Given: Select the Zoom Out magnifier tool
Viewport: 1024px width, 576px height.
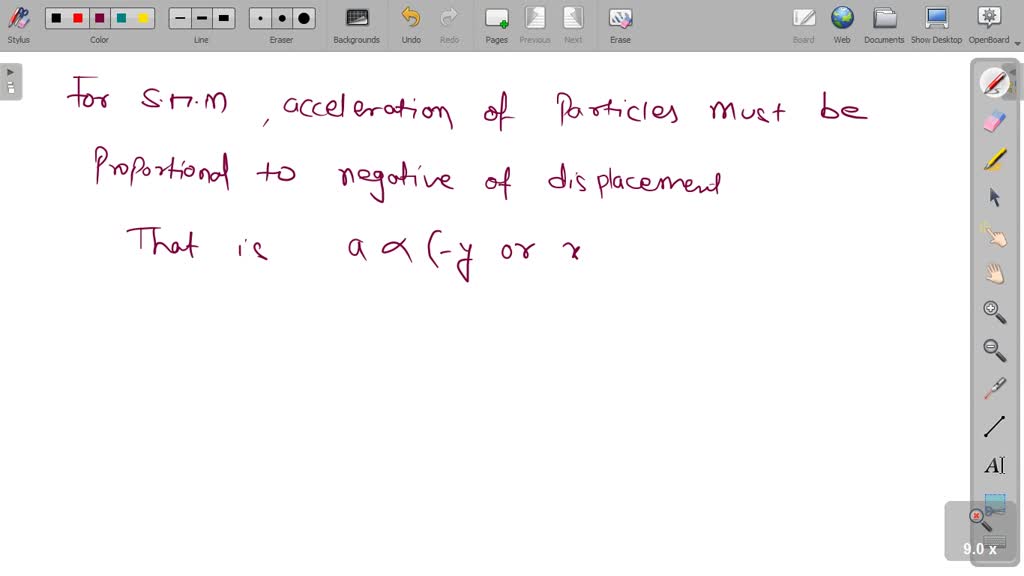Looking at the screenshot, I should coord(994,349).
